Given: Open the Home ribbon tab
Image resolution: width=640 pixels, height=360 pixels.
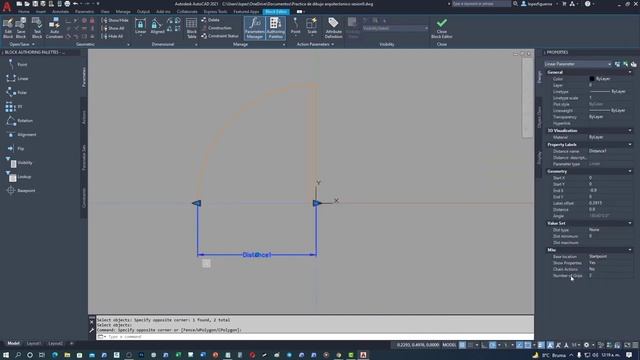Looking at the screenshot, I should 24,12.
